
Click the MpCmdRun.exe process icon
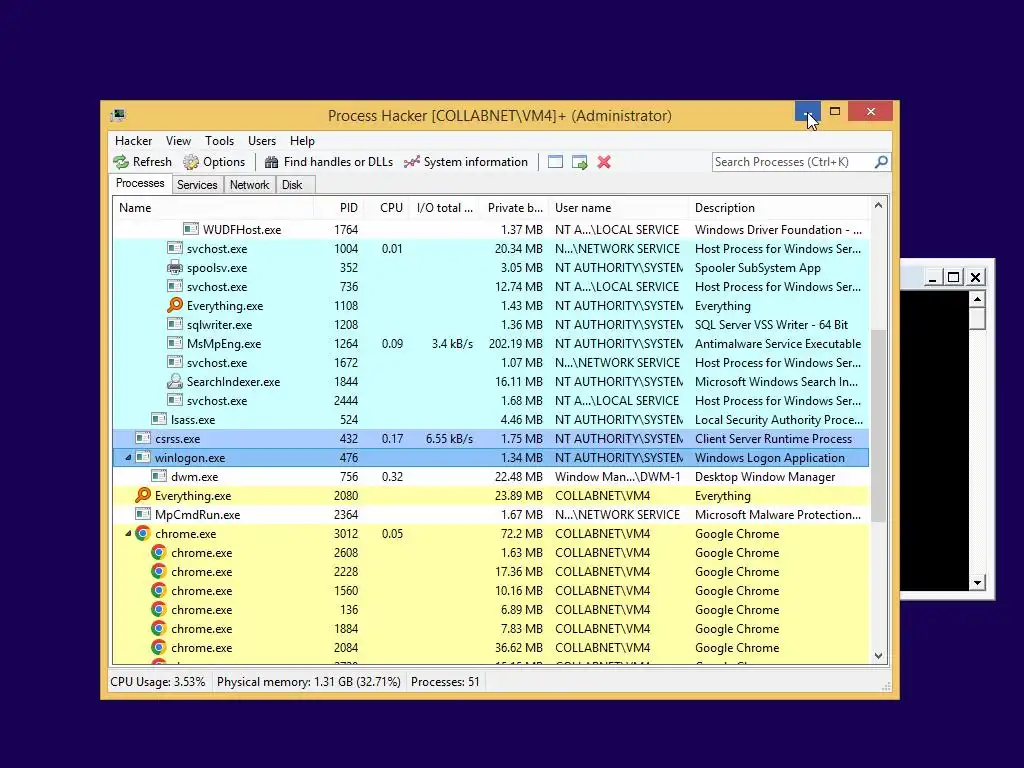coord(143,514)
